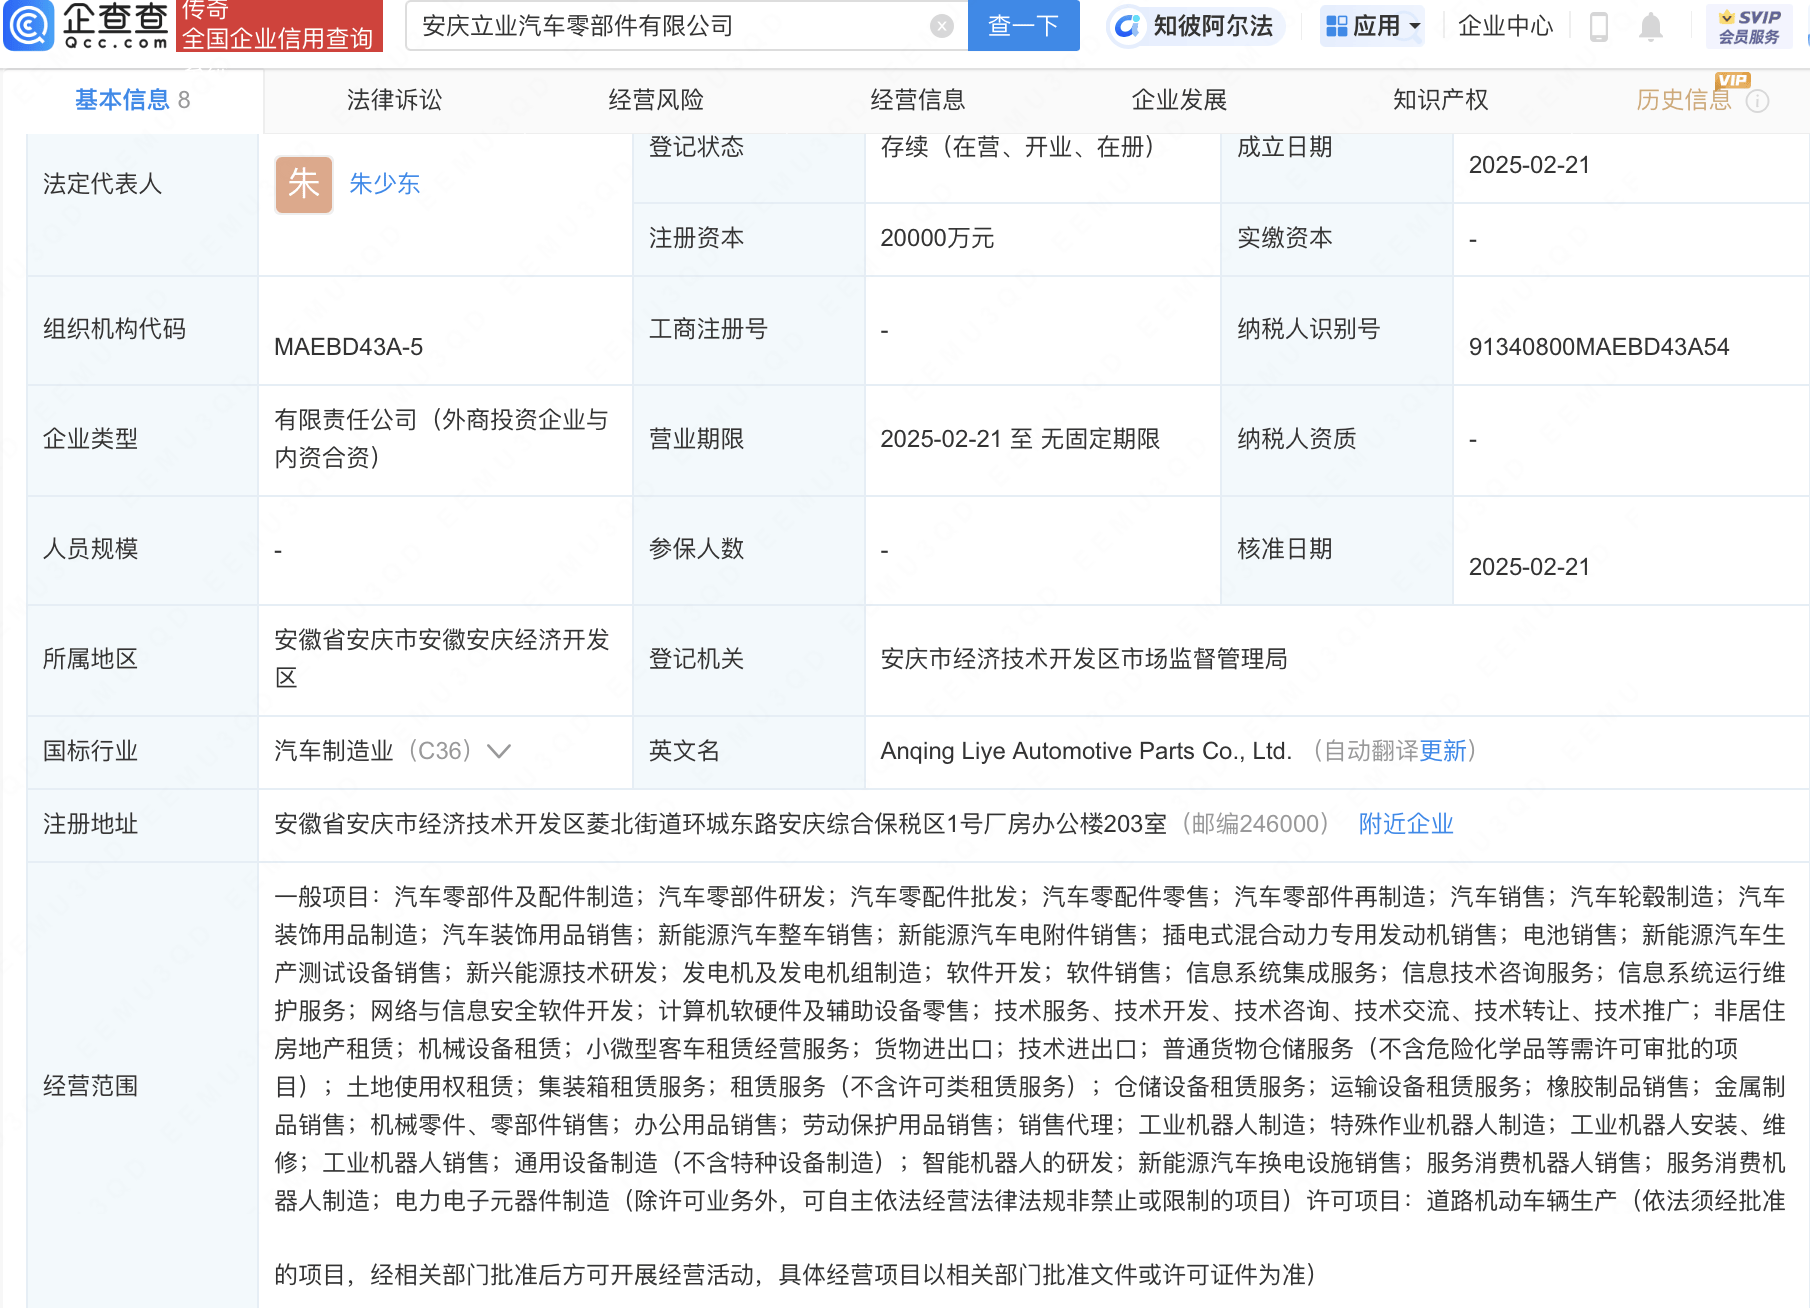Expand the 汽车制造业 (C36) industry chevron
Image resolution: width=1810 pixels, height=1308 pixels.
(498, 751)
